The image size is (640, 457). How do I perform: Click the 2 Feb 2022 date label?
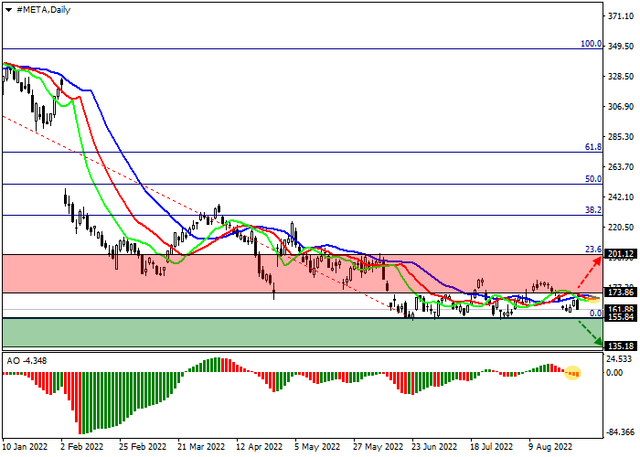click(x=82, y=447)
